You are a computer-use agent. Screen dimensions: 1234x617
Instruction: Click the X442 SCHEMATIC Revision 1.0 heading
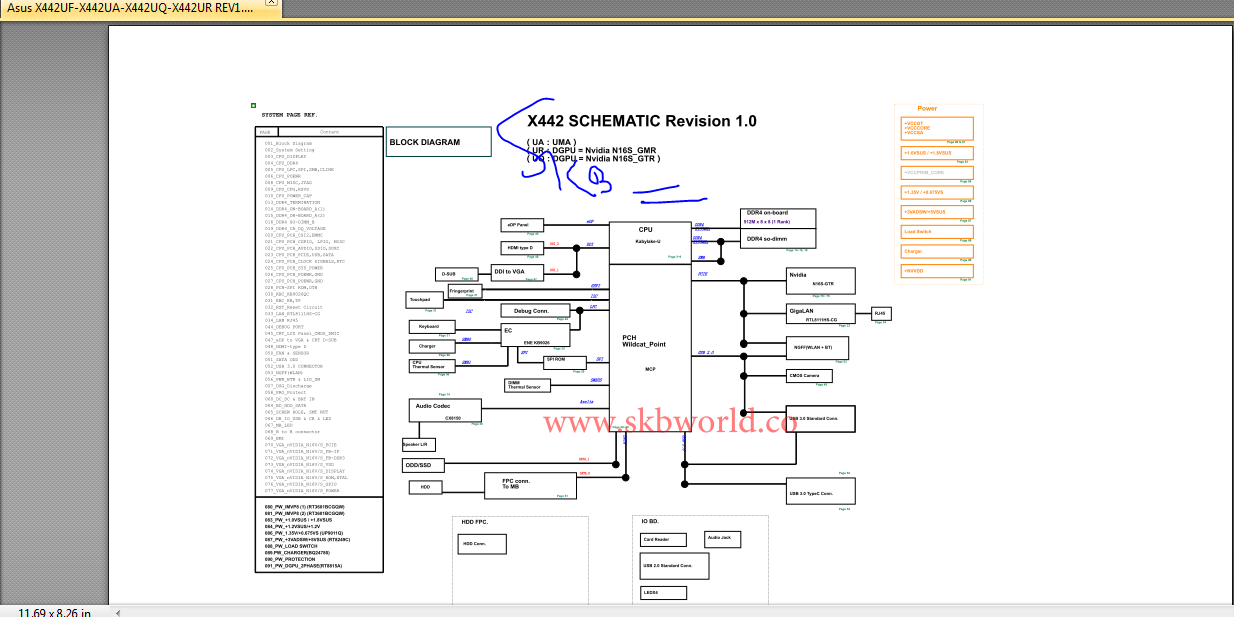pos(642,121)
